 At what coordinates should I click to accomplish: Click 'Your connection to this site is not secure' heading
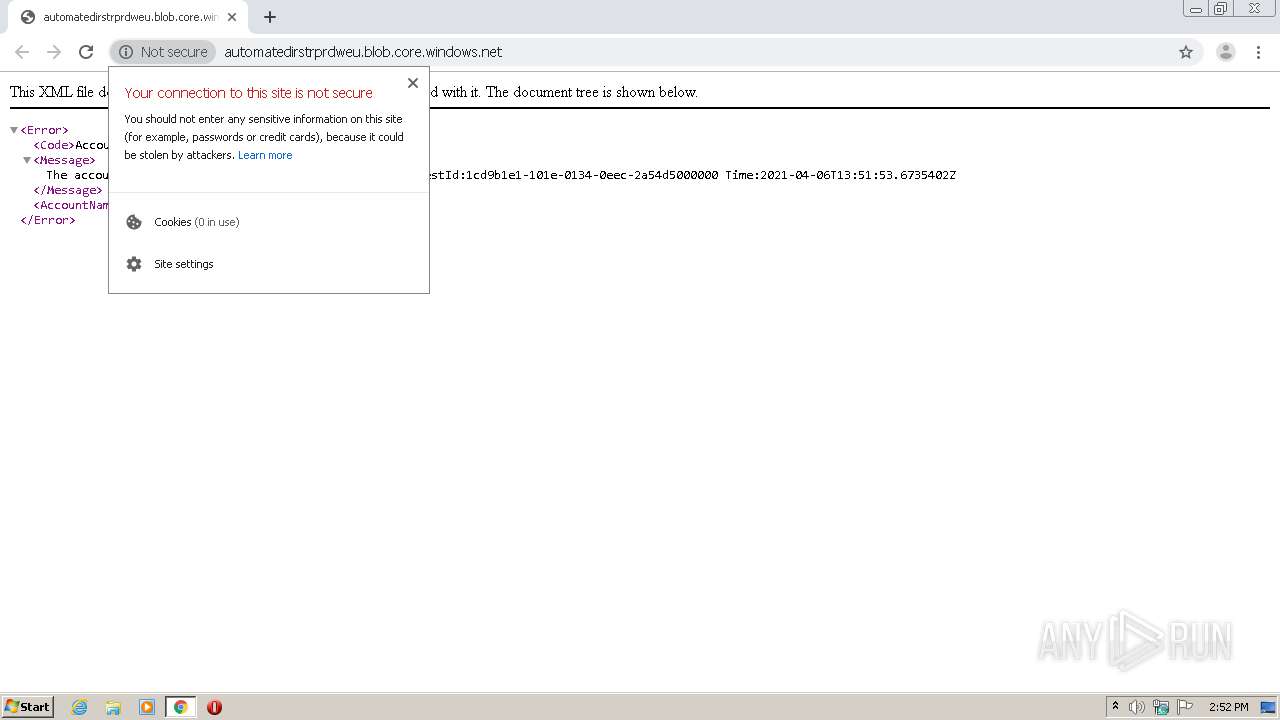[249, 93]
